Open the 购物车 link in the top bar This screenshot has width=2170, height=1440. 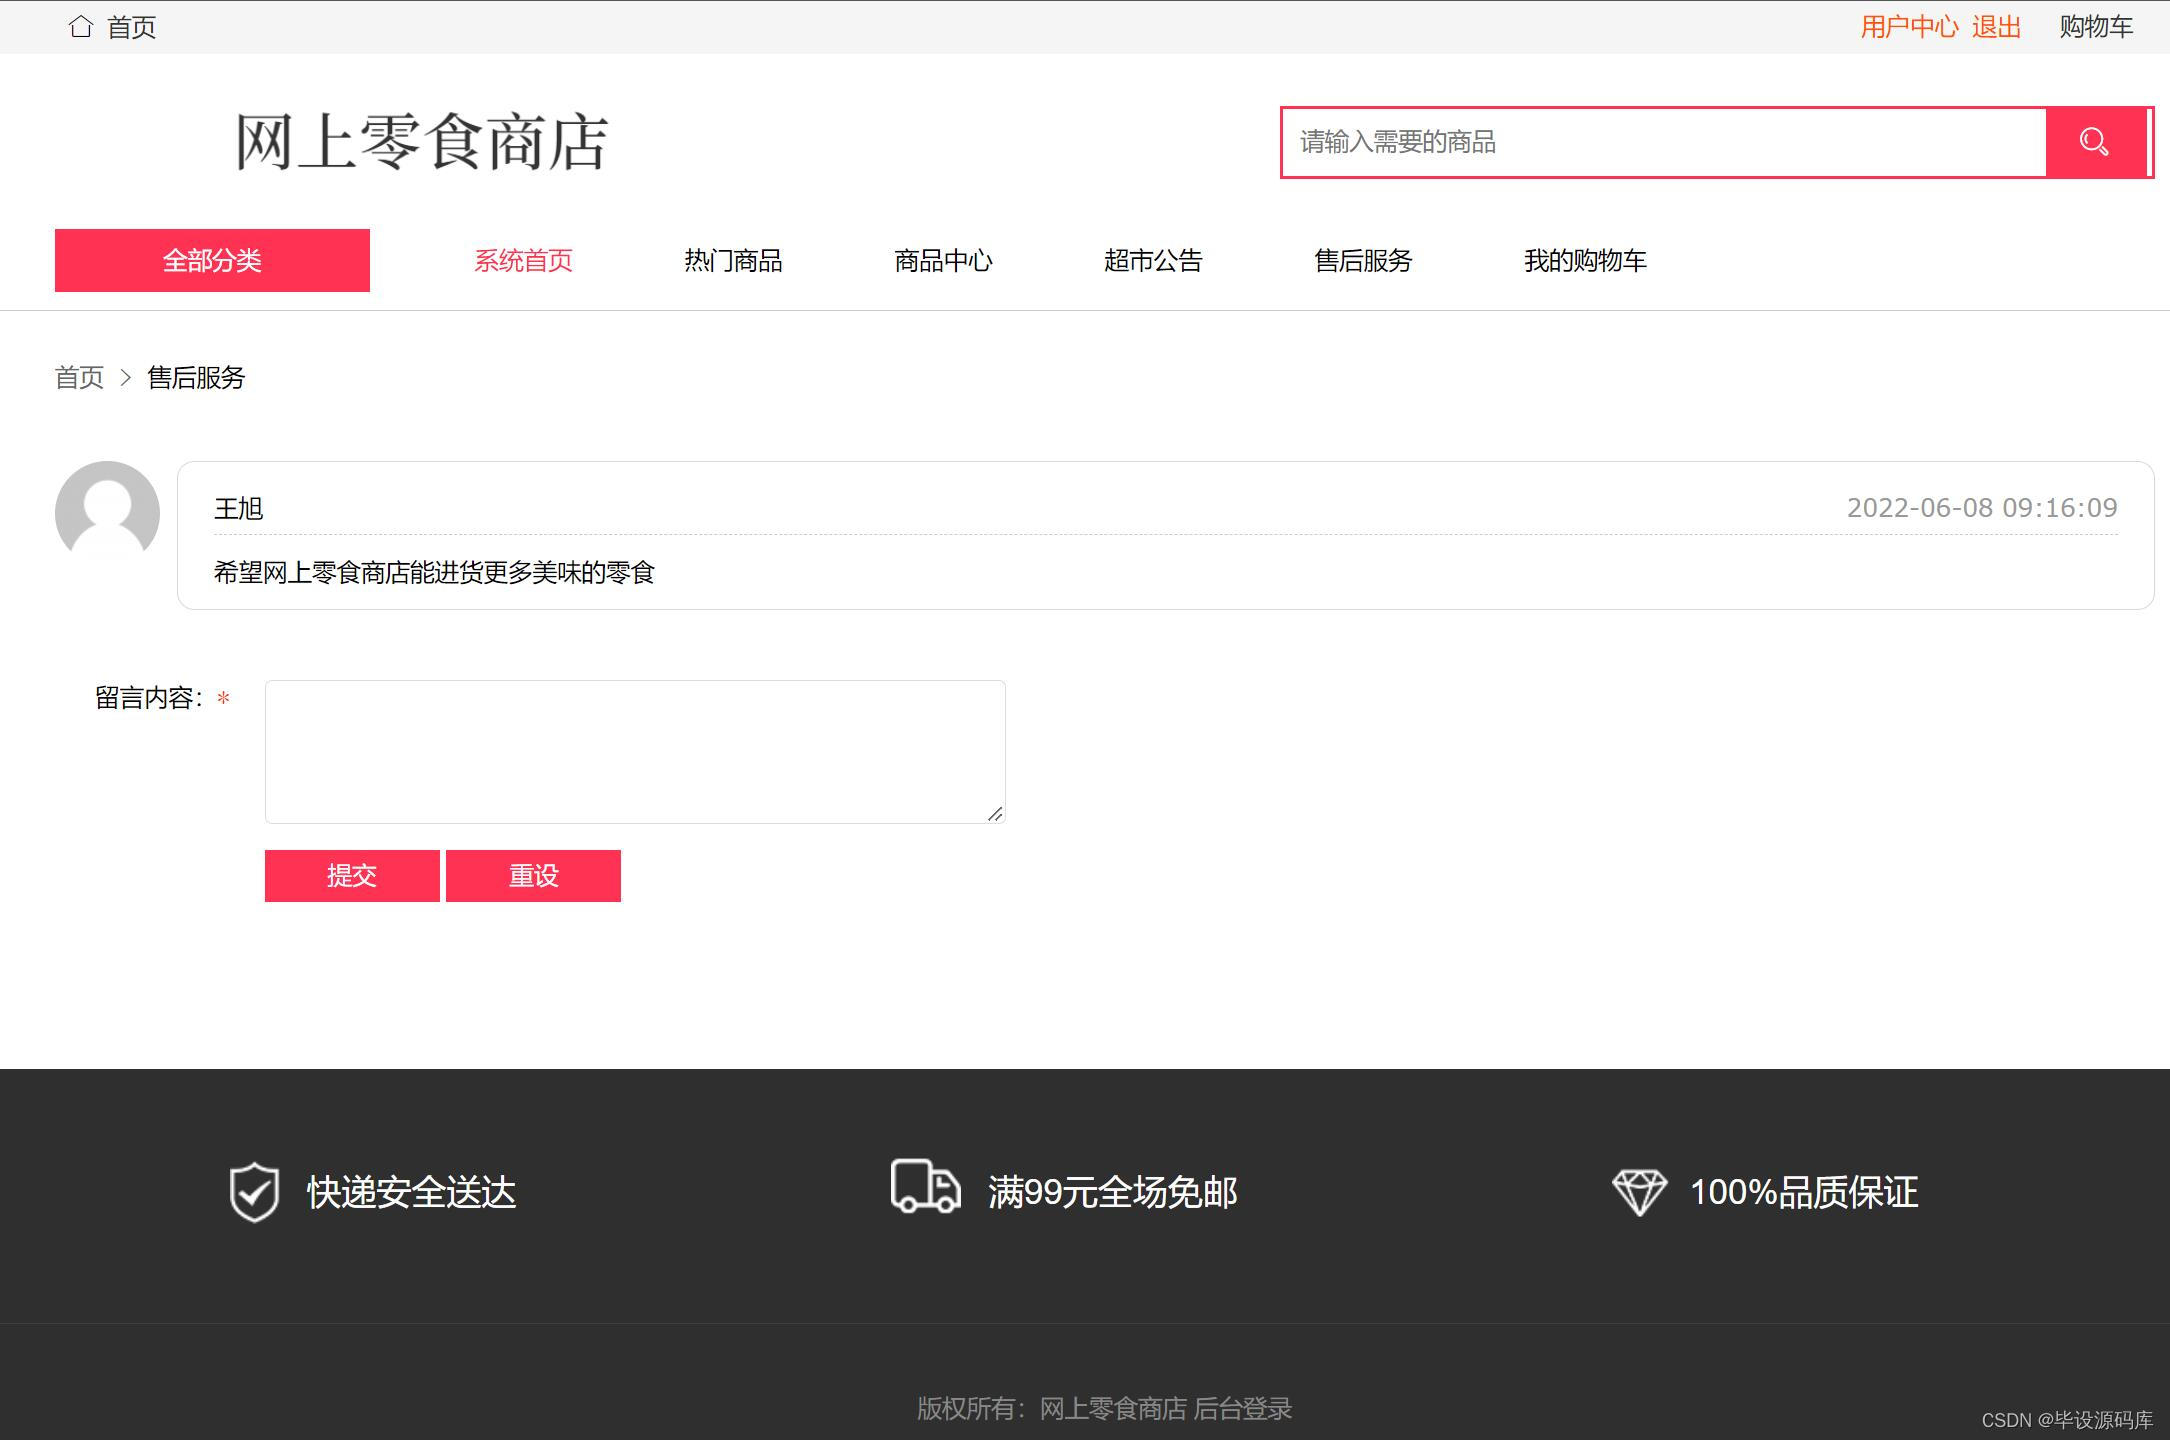(x=2095, y=26)
